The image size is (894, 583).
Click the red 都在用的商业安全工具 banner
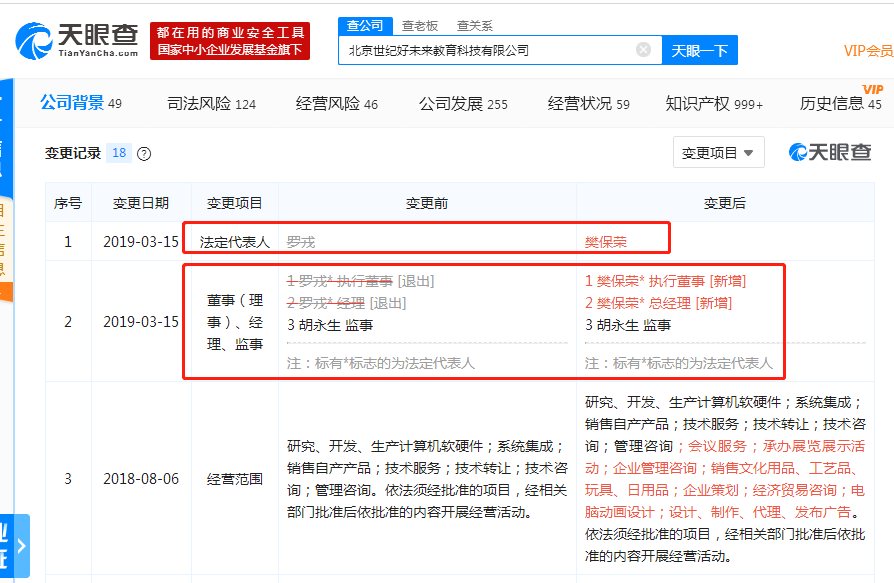[x=230, y=41]
